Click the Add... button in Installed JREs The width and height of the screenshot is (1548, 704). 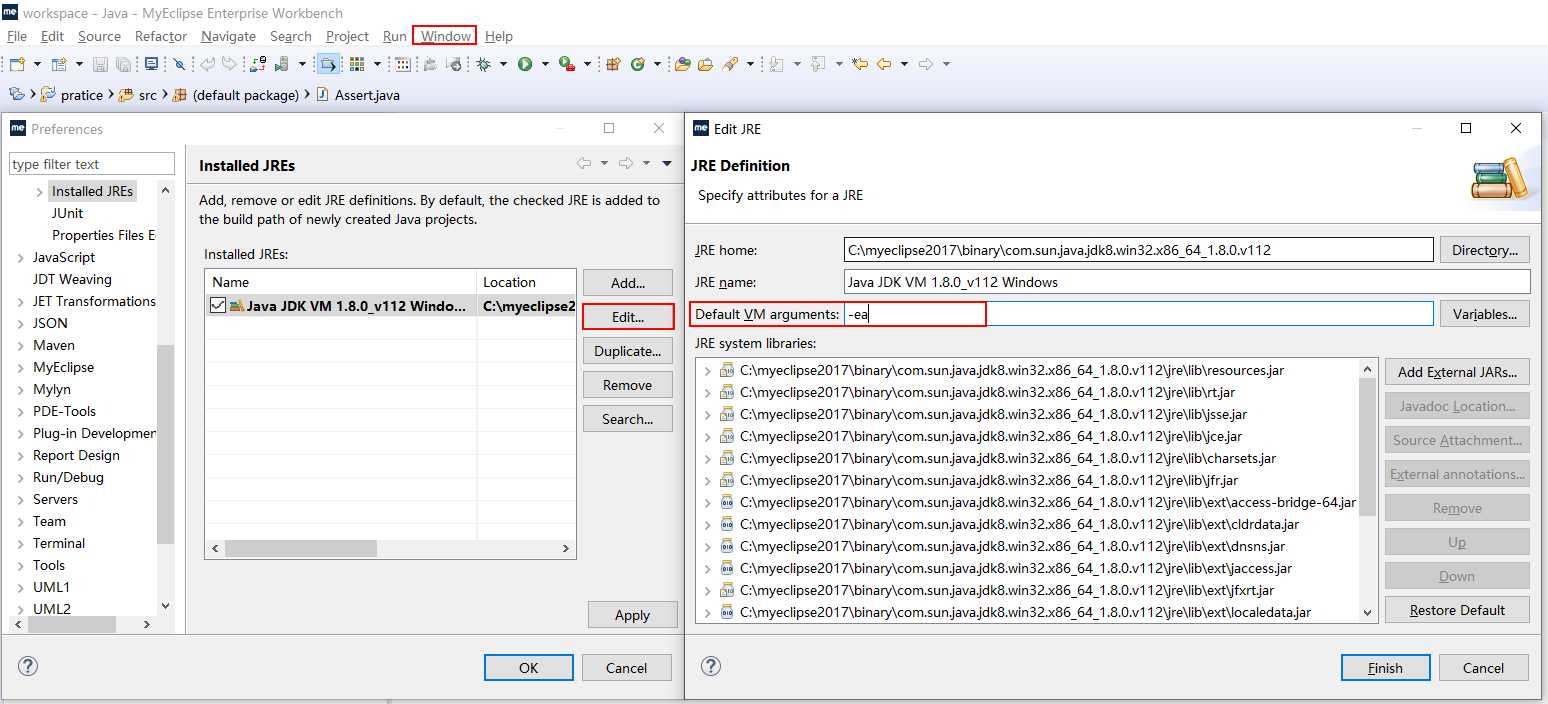(628, 283)
